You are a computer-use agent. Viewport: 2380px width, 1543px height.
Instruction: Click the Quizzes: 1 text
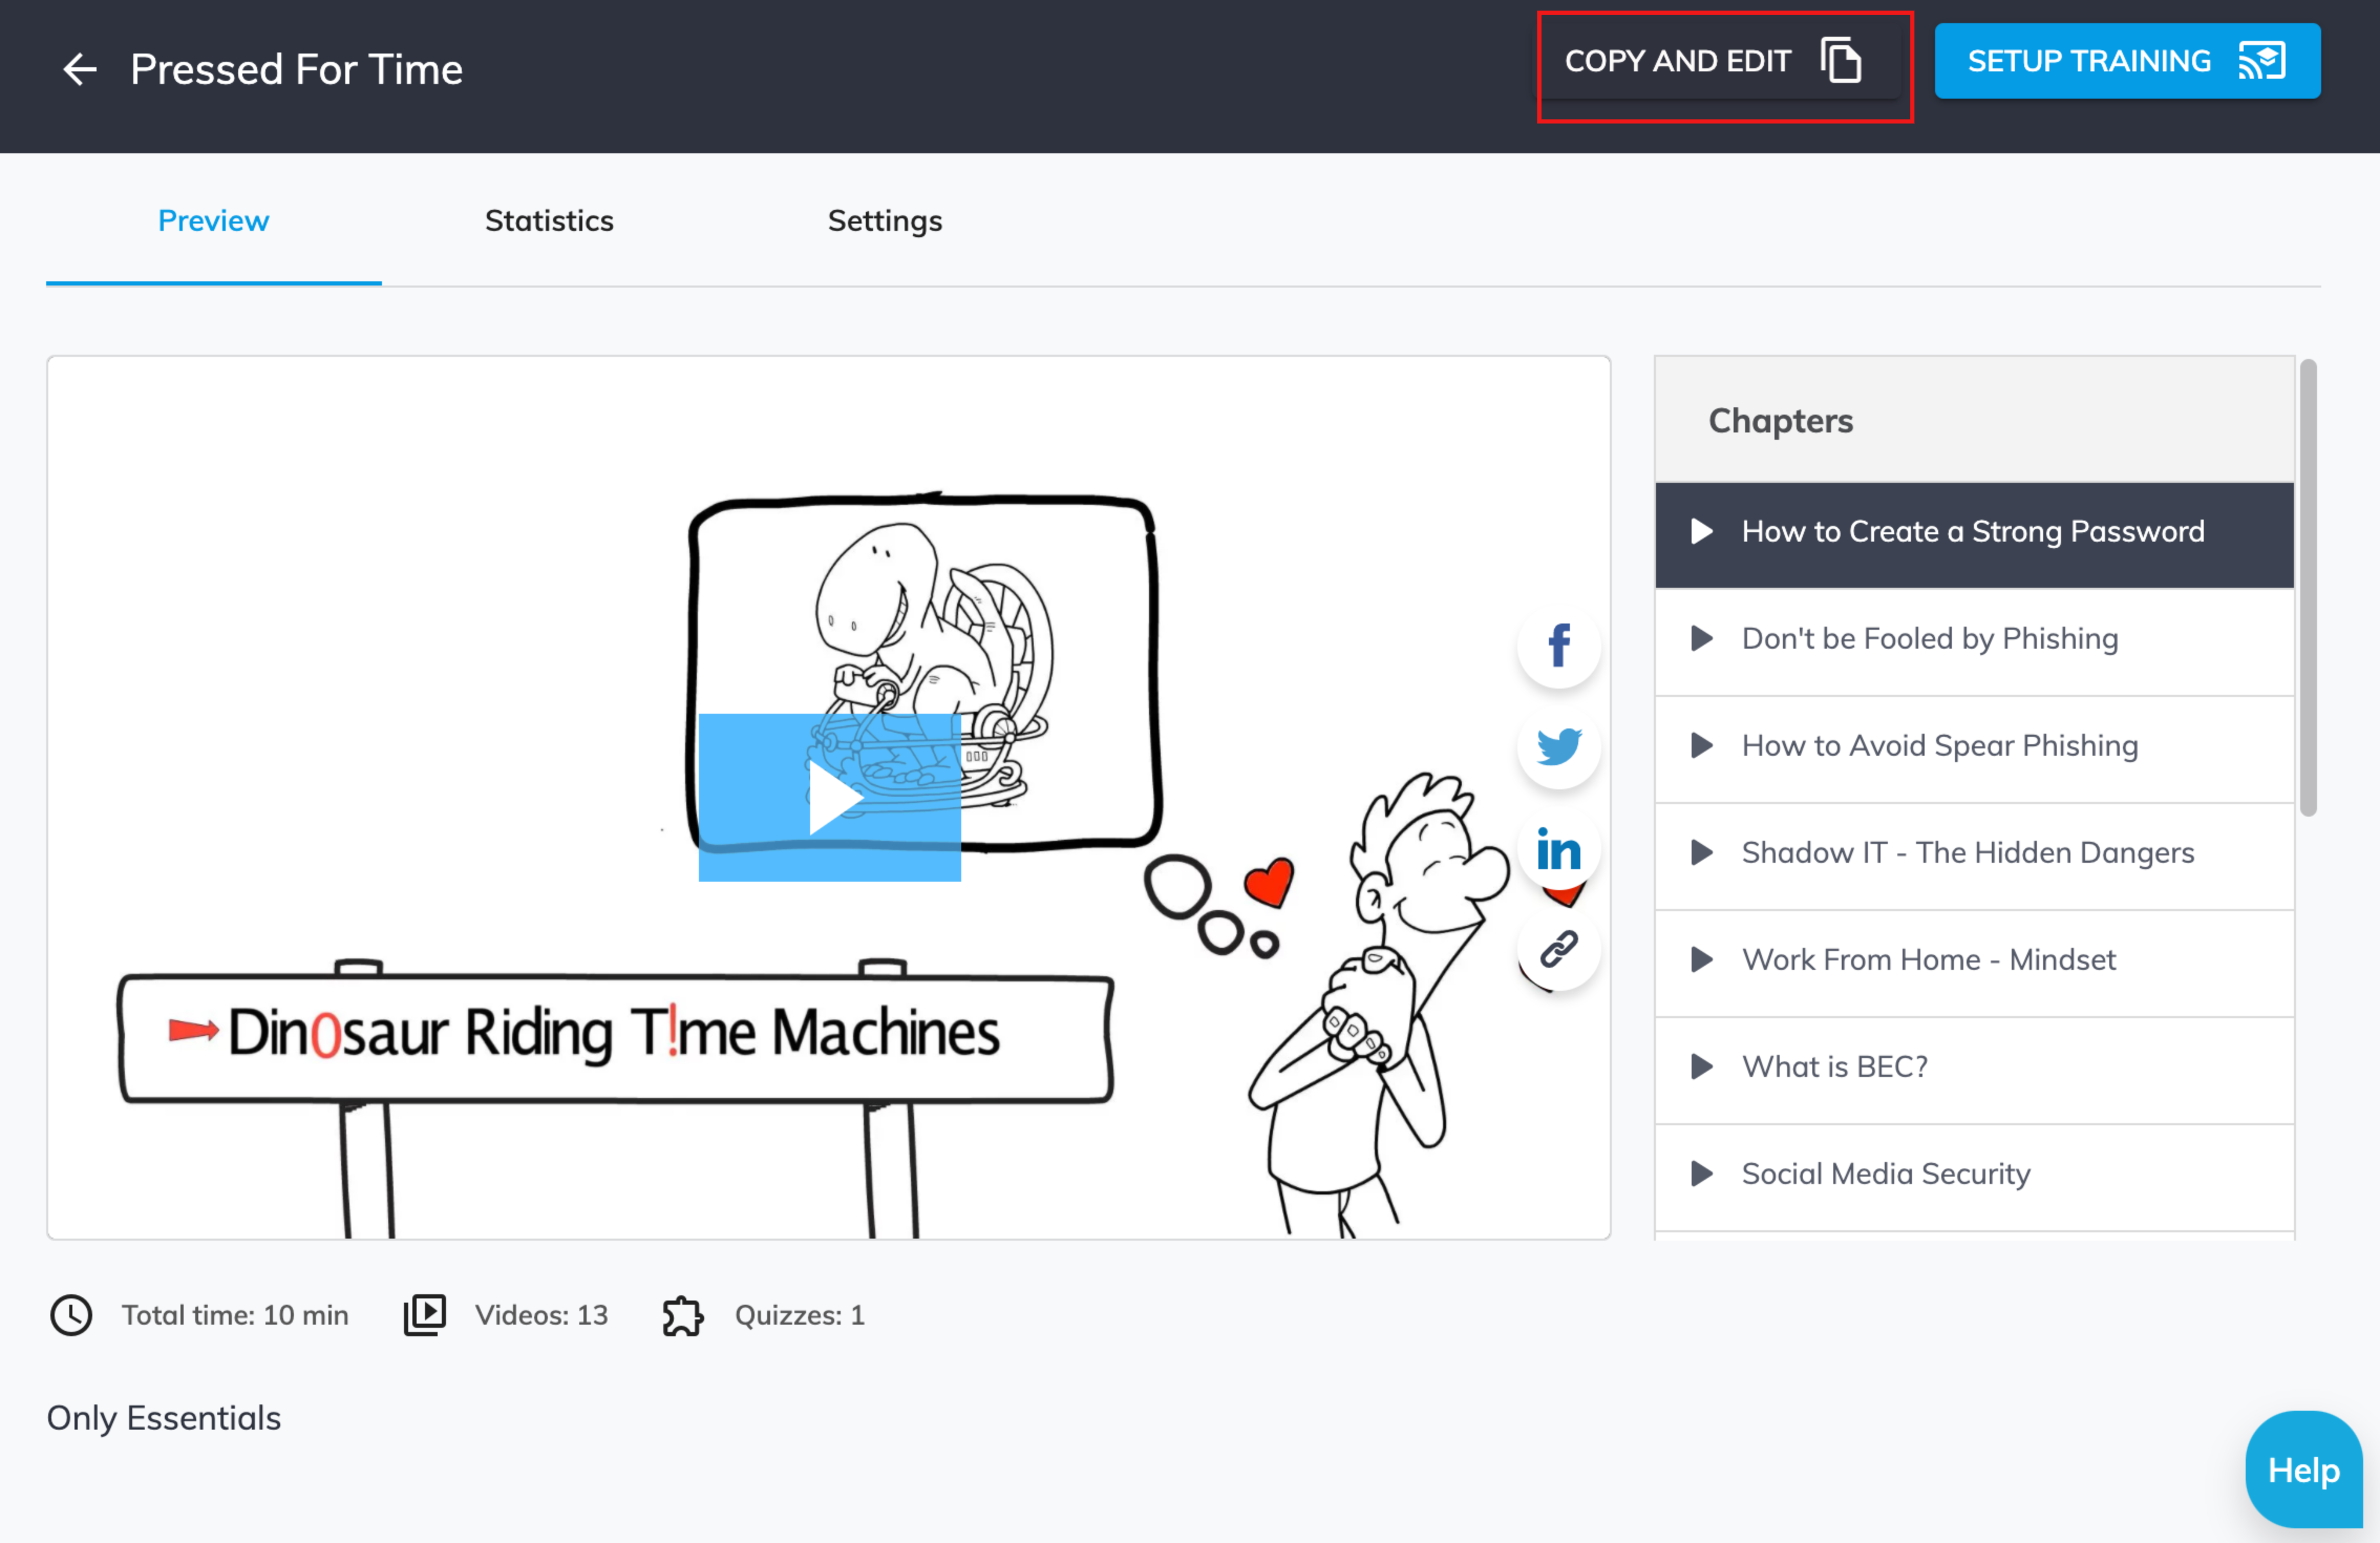(x=799, y=1315)
